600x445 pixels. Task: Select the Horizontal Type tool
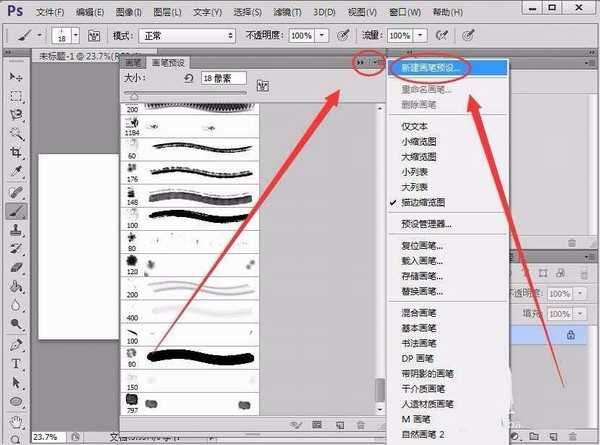[16, 363]
